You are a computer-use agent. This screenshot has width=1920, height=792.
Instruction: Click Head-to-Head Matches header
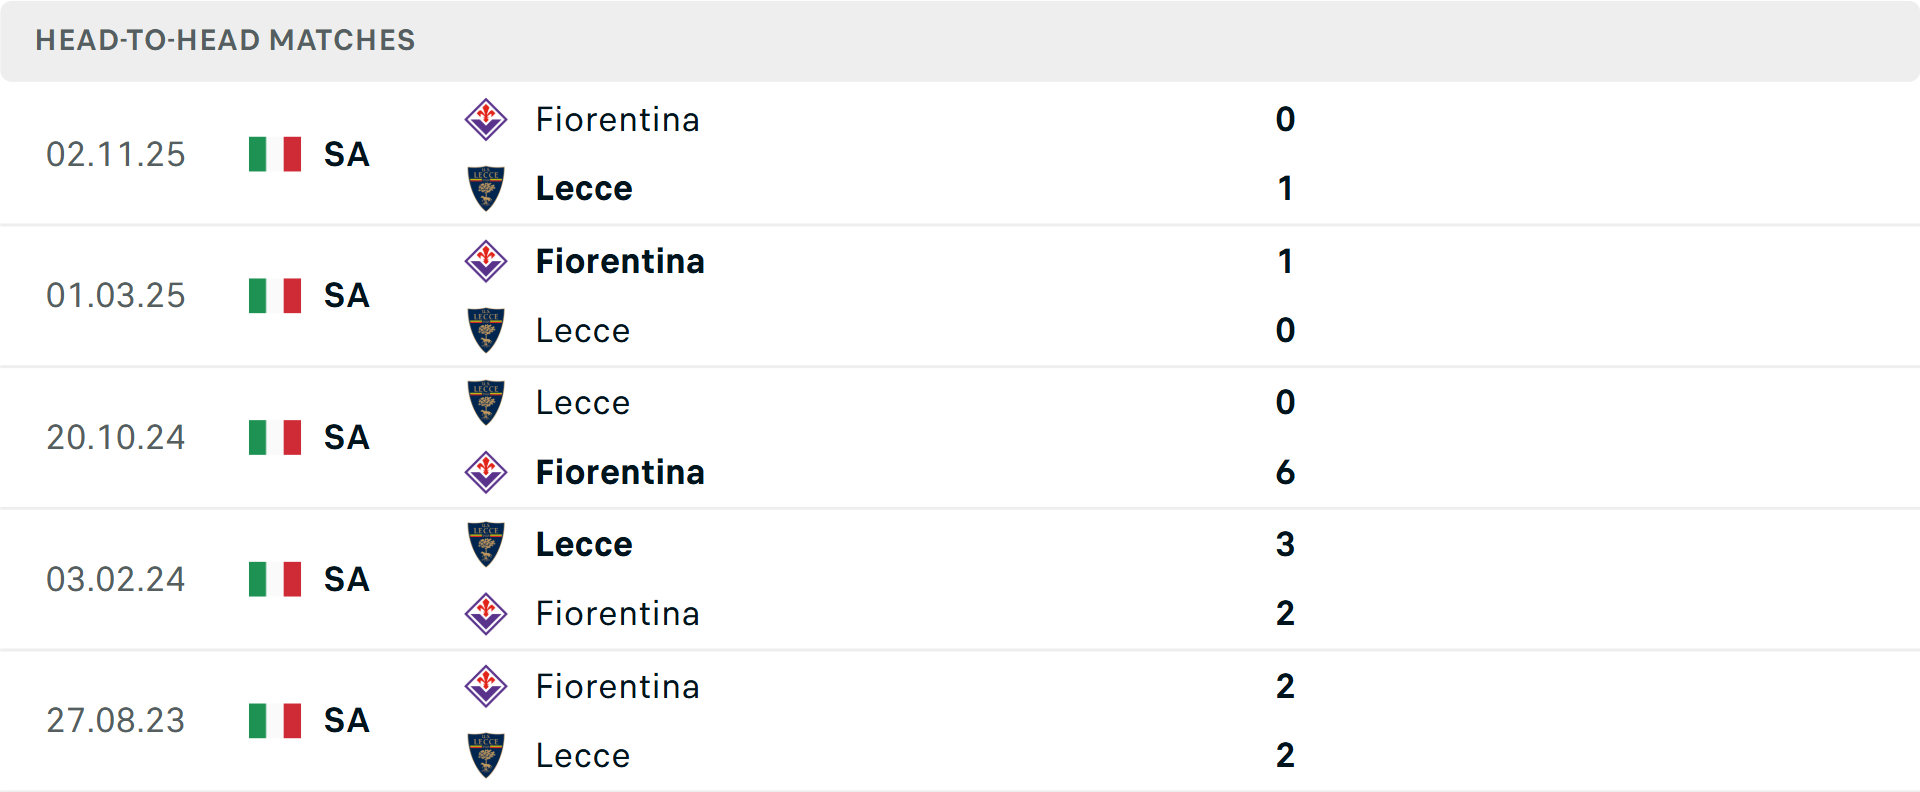coord(225,40)
